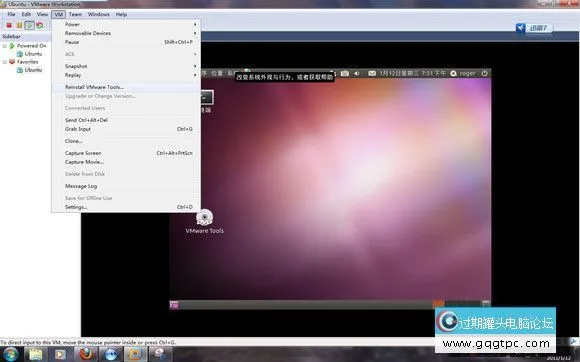Open Windows Explorer from taskbar
This screenshot has height=362, width=580.
36,354
